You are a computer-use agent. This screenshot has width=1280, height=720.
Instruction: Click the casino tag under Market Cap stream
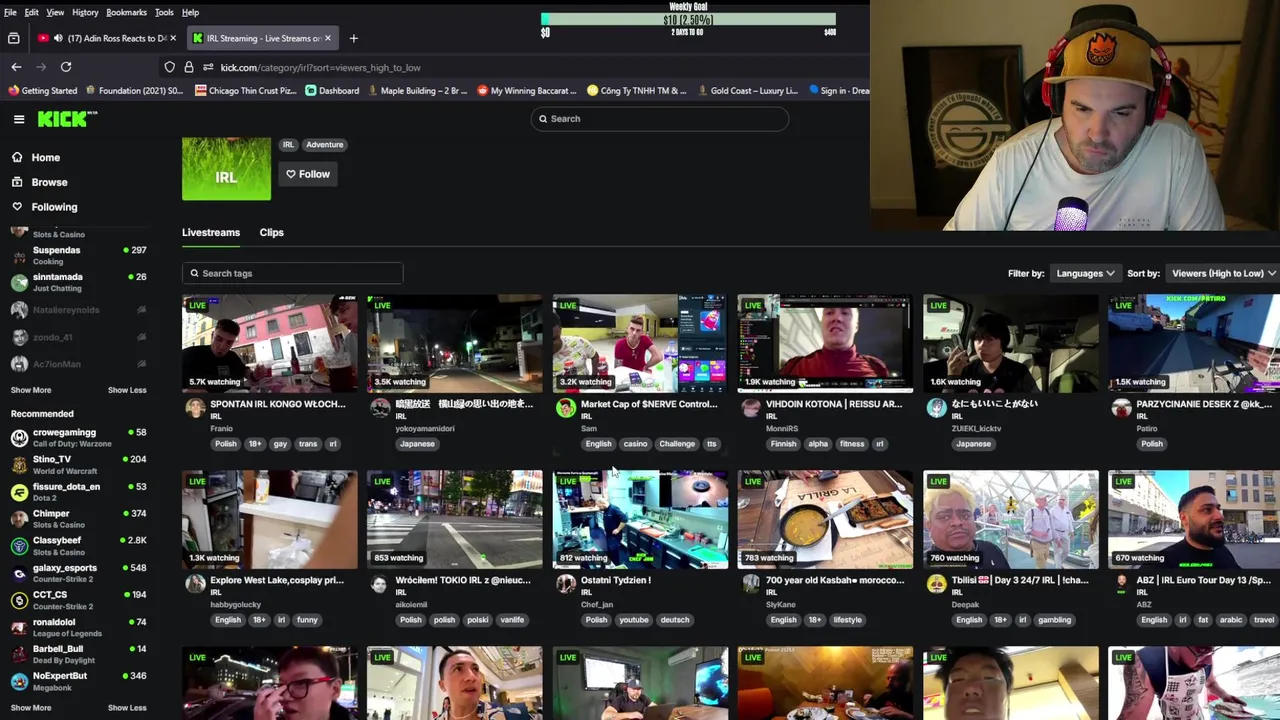click(x=635, y=444)
